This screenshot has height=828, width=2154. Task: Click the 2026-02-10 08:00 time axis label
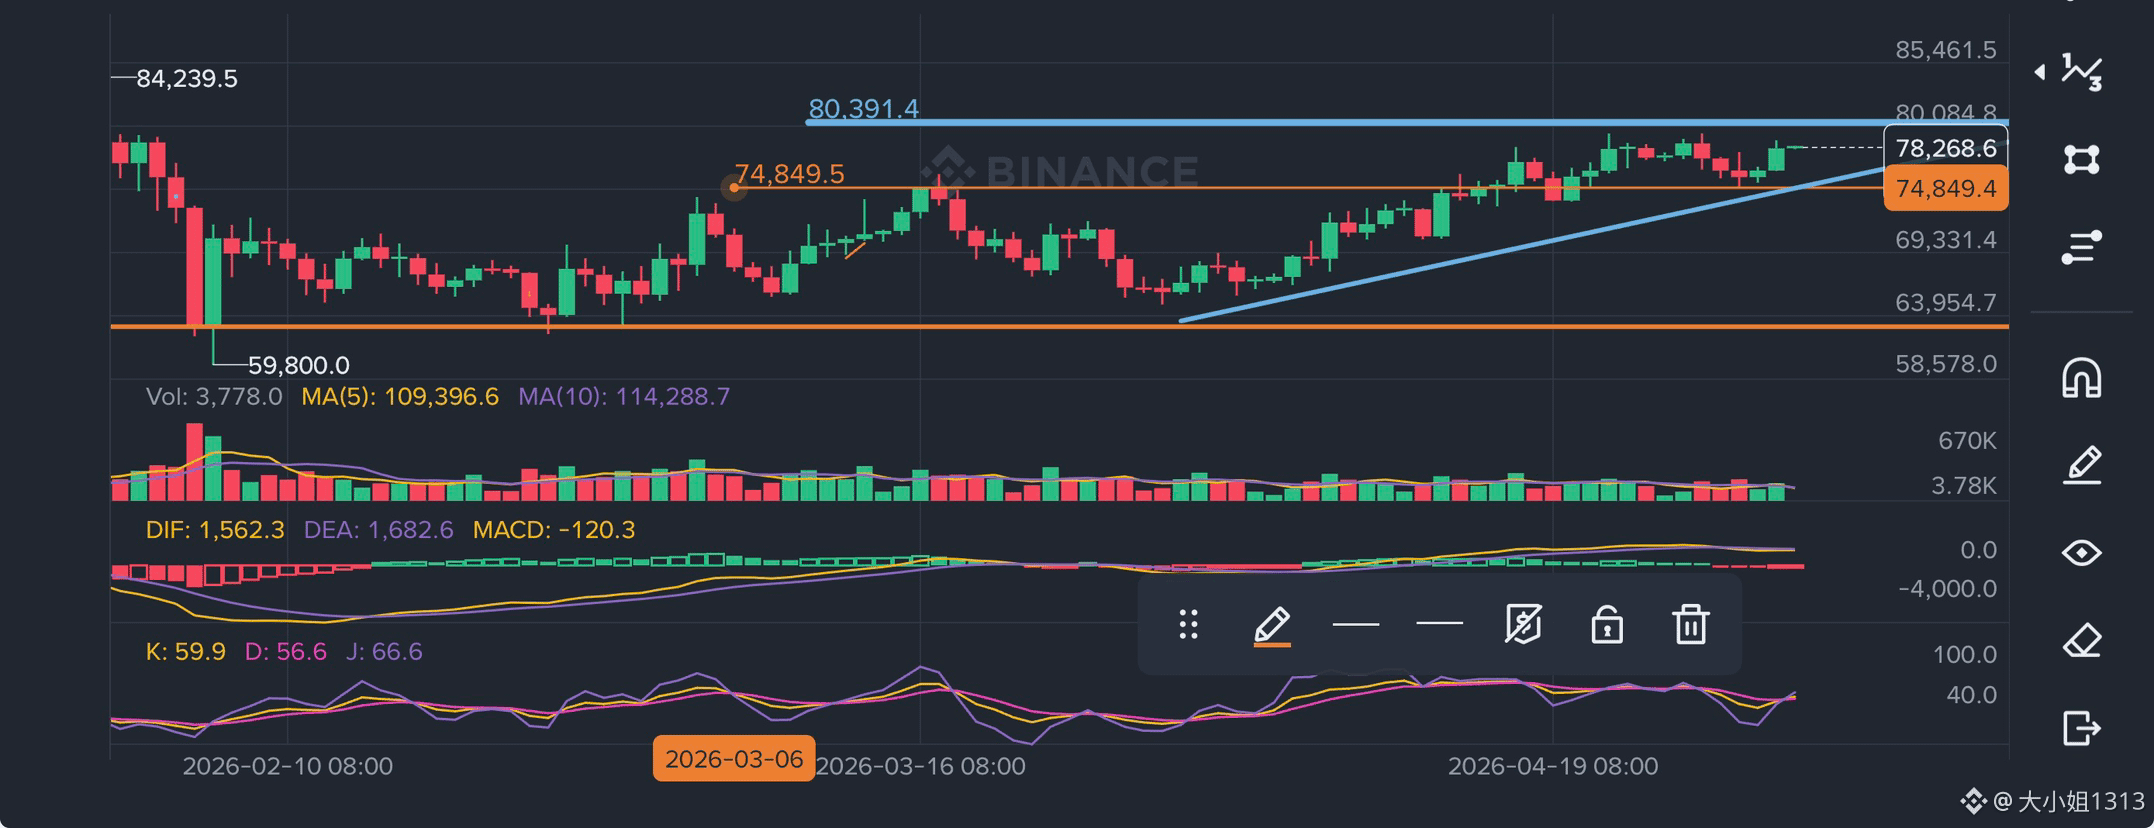tap(288, 766)
